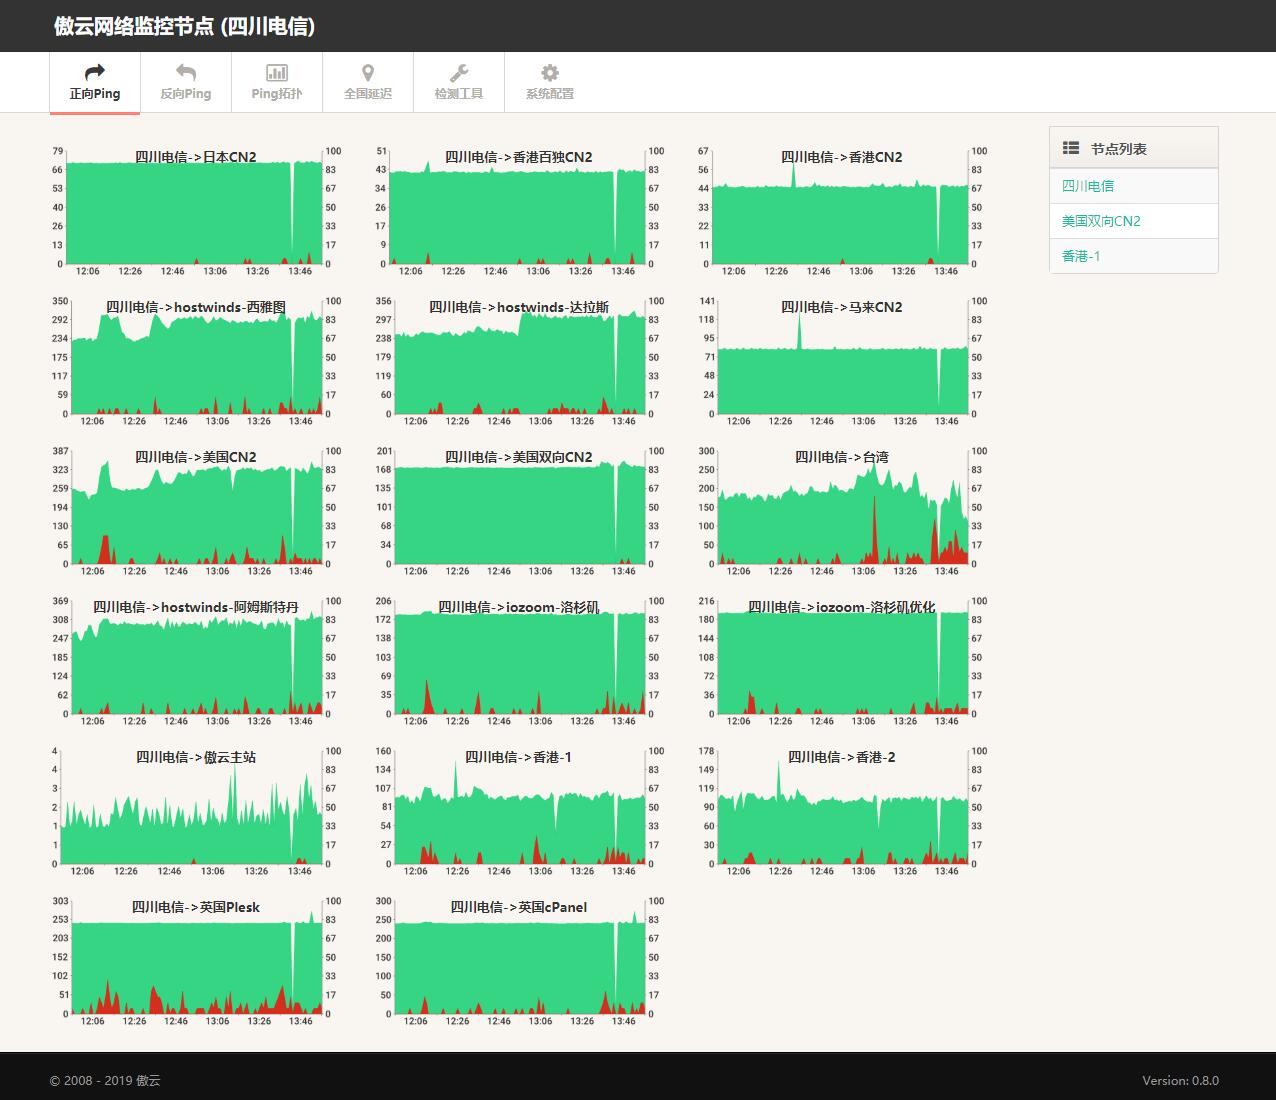Click the gear icon for 系统配置
This screenshot has width=1276, height=1100.
(x=550, y=72)
